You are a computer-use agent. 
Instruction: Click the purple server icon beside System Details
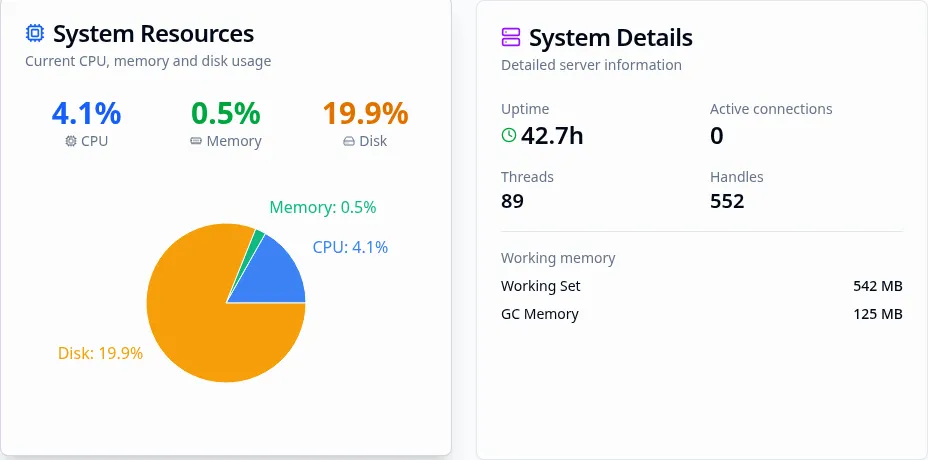coord(511,37)
